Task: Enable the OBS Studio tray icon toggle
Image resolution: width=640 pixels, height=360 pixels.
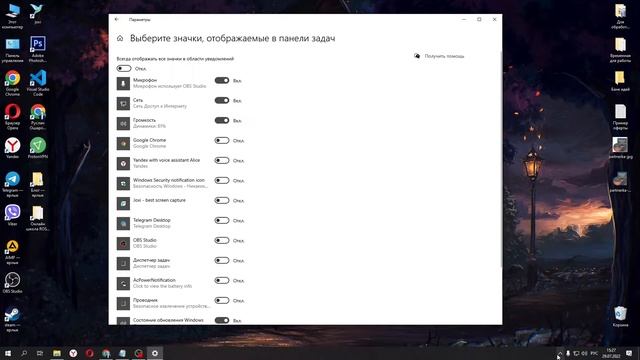Action: 222,240
